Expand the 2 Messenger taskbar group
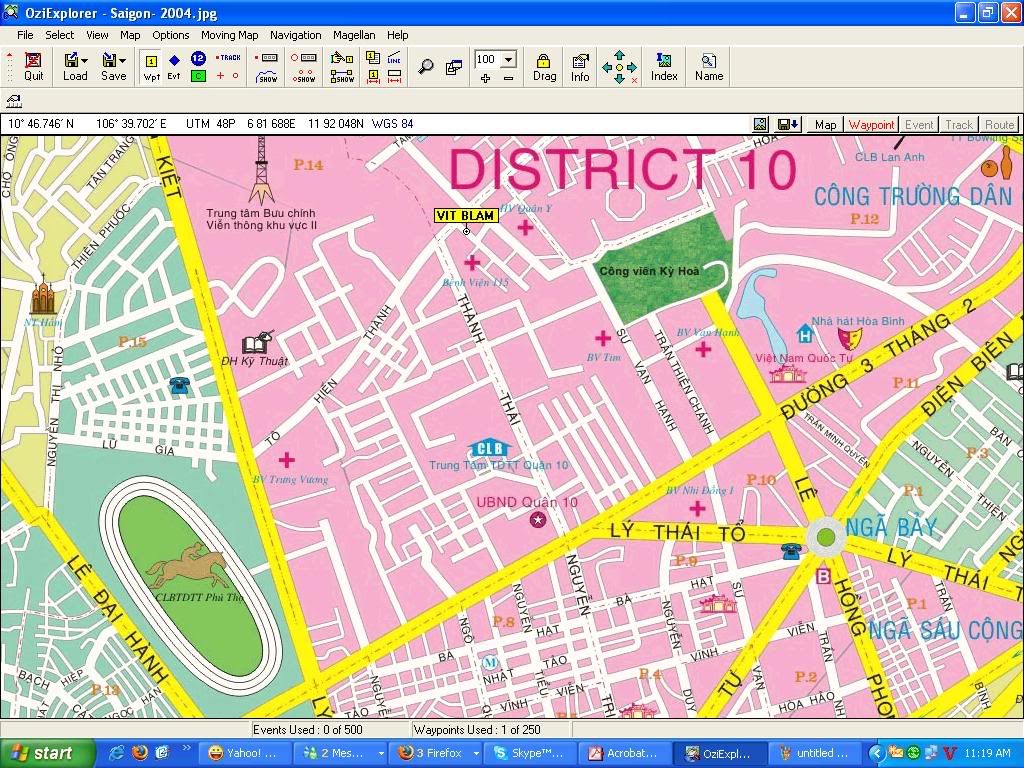1024x768 pixels. click(380, 754)
